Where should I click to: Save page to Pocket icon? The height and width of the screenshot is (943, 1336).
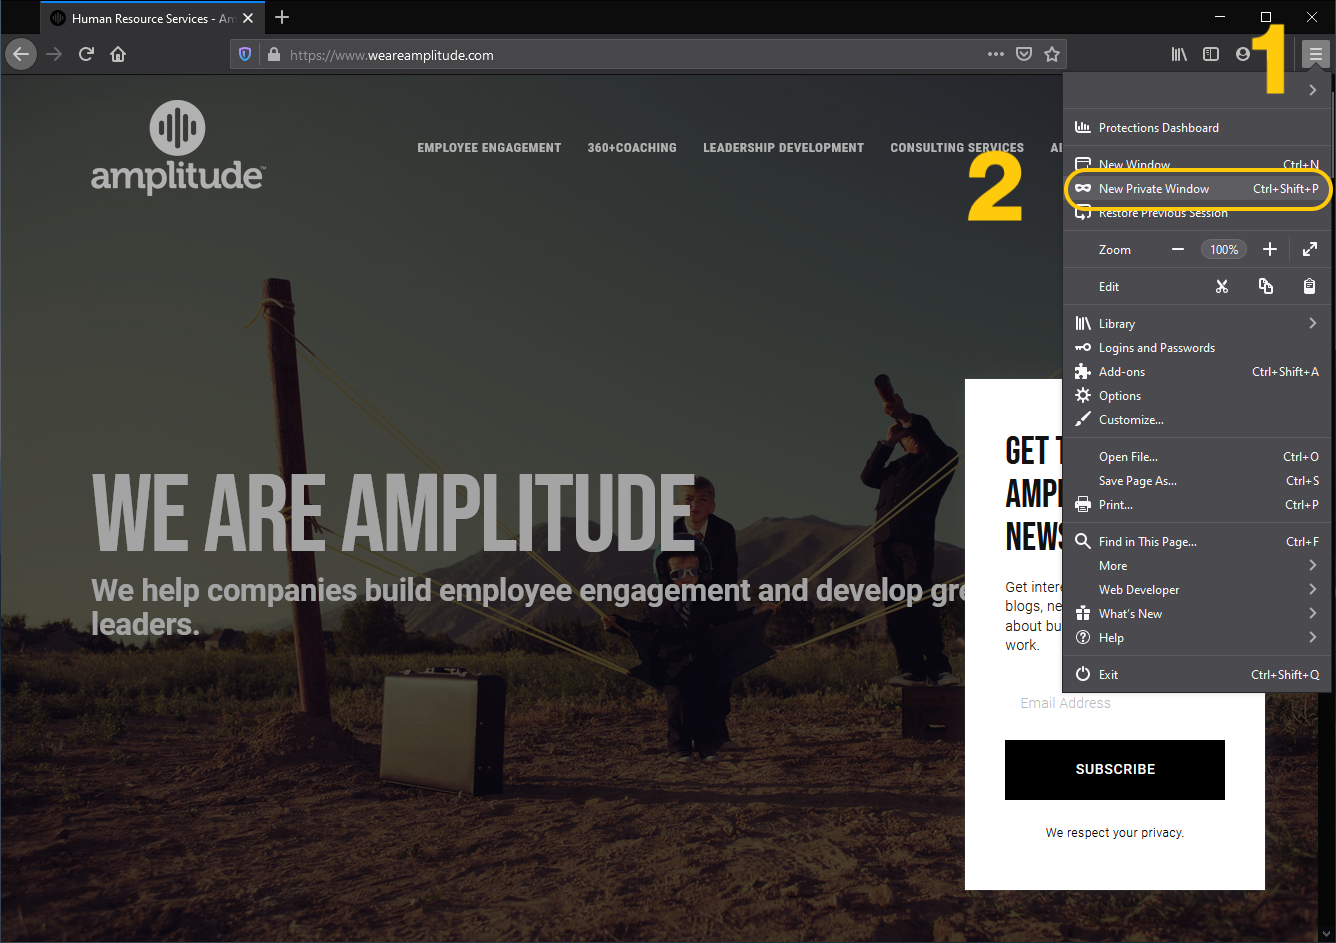point(1024,54)
